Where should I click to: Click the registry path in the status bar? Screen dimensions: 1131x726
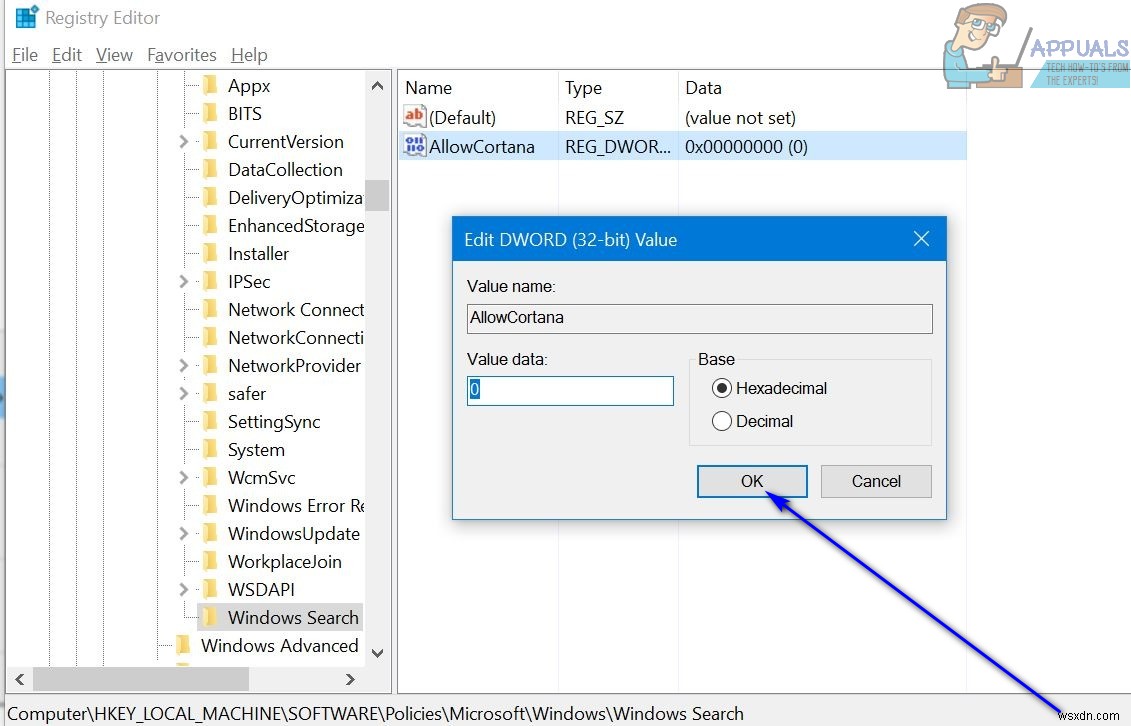point(375,713)
